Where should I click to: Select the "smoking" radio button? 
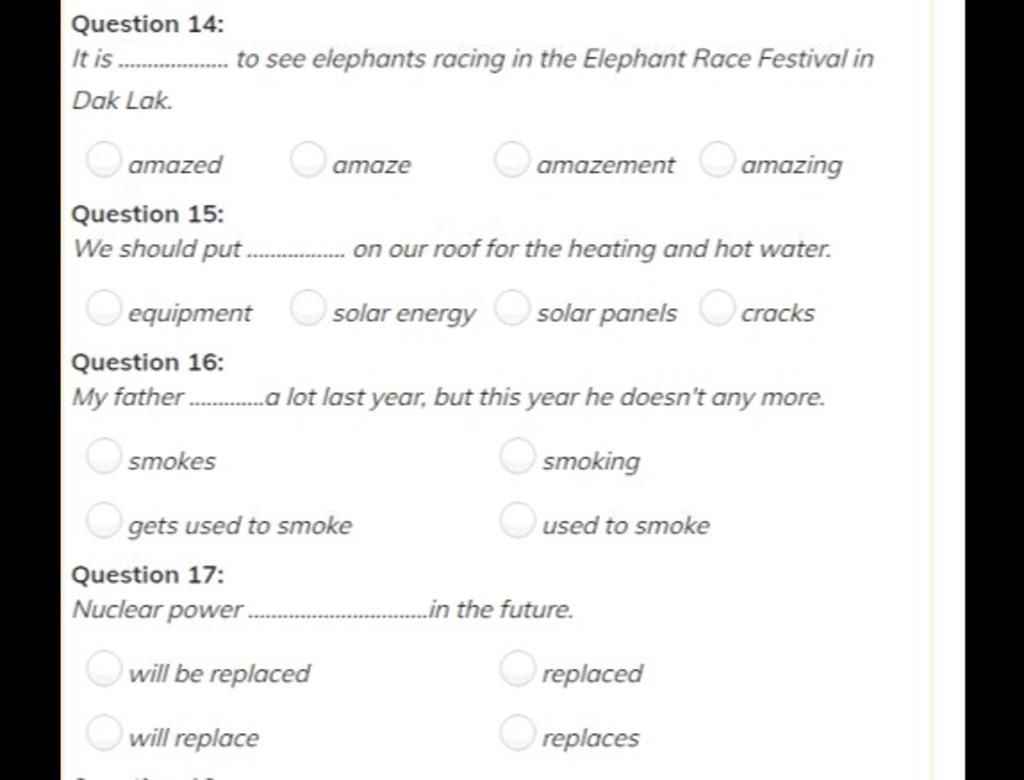(x=518, y=456)
